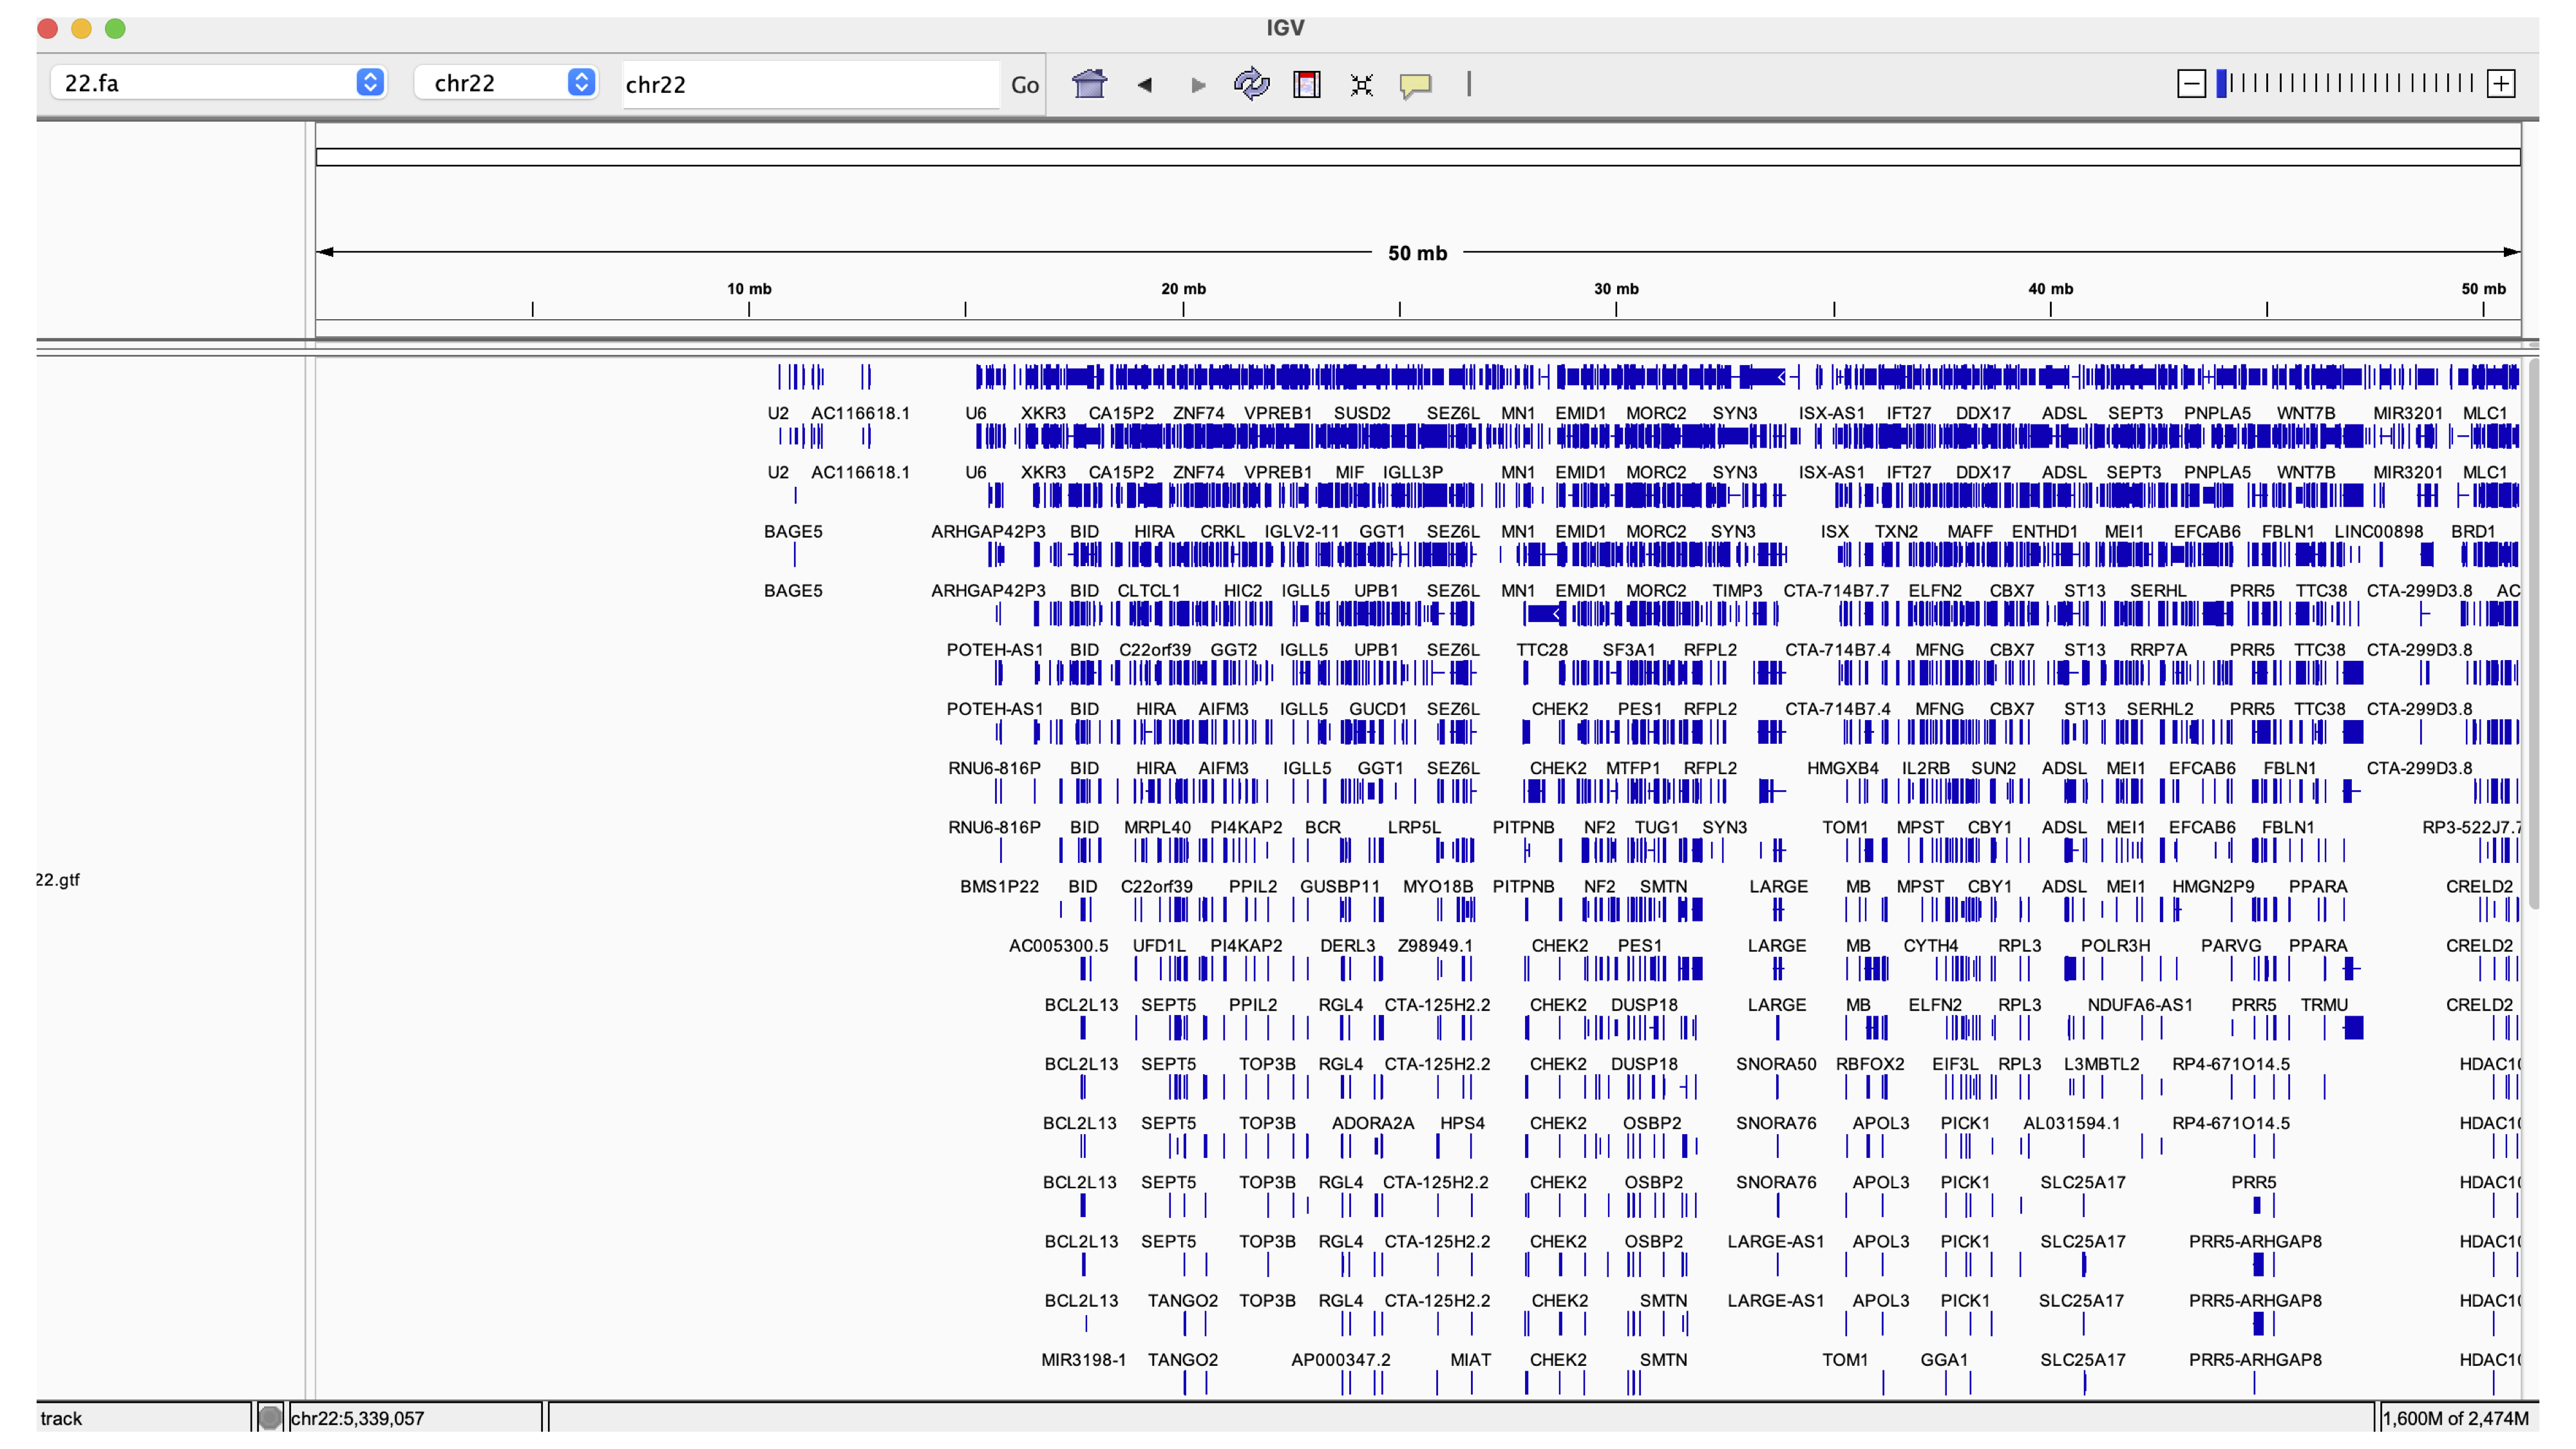Open the chr22 chromosome dropdown
Screen dimensions: 2576x1449
tap(507, 83)
